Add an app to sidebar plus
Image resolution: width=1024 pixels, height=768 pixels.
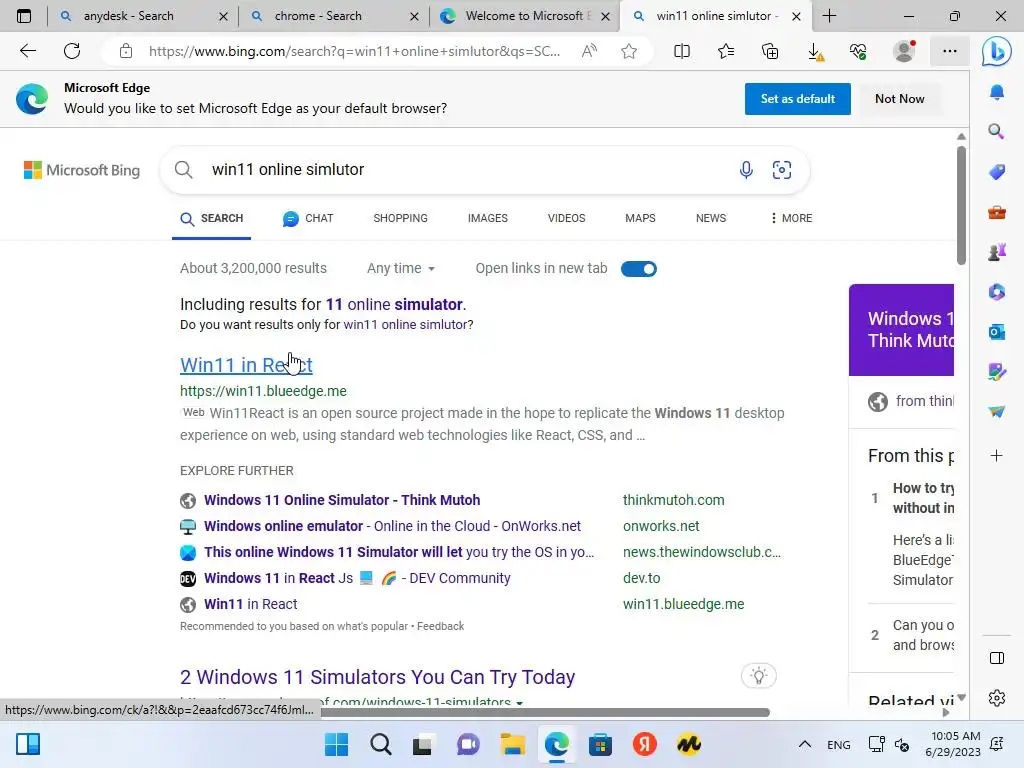[x=997, y=456]
